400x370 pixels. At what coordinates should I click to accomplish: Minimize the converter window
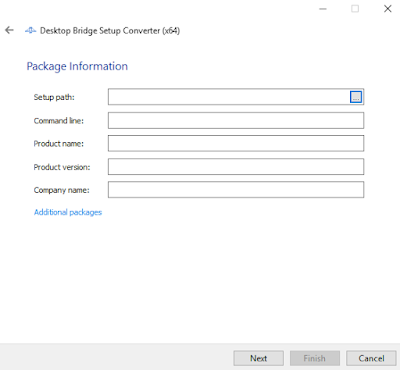click(323, 9)
